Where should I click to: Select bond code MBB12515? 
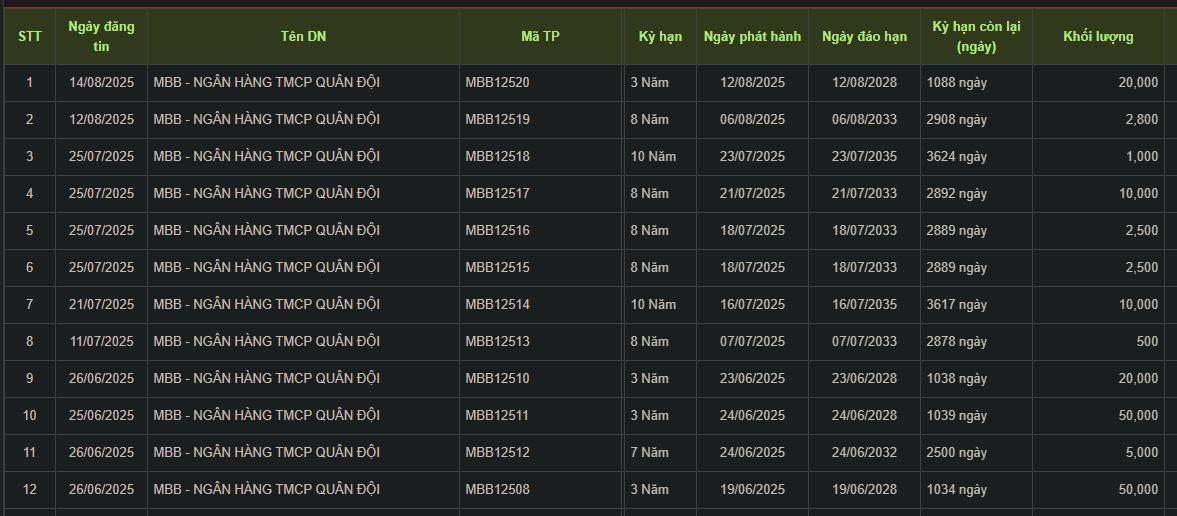point(497,267)
